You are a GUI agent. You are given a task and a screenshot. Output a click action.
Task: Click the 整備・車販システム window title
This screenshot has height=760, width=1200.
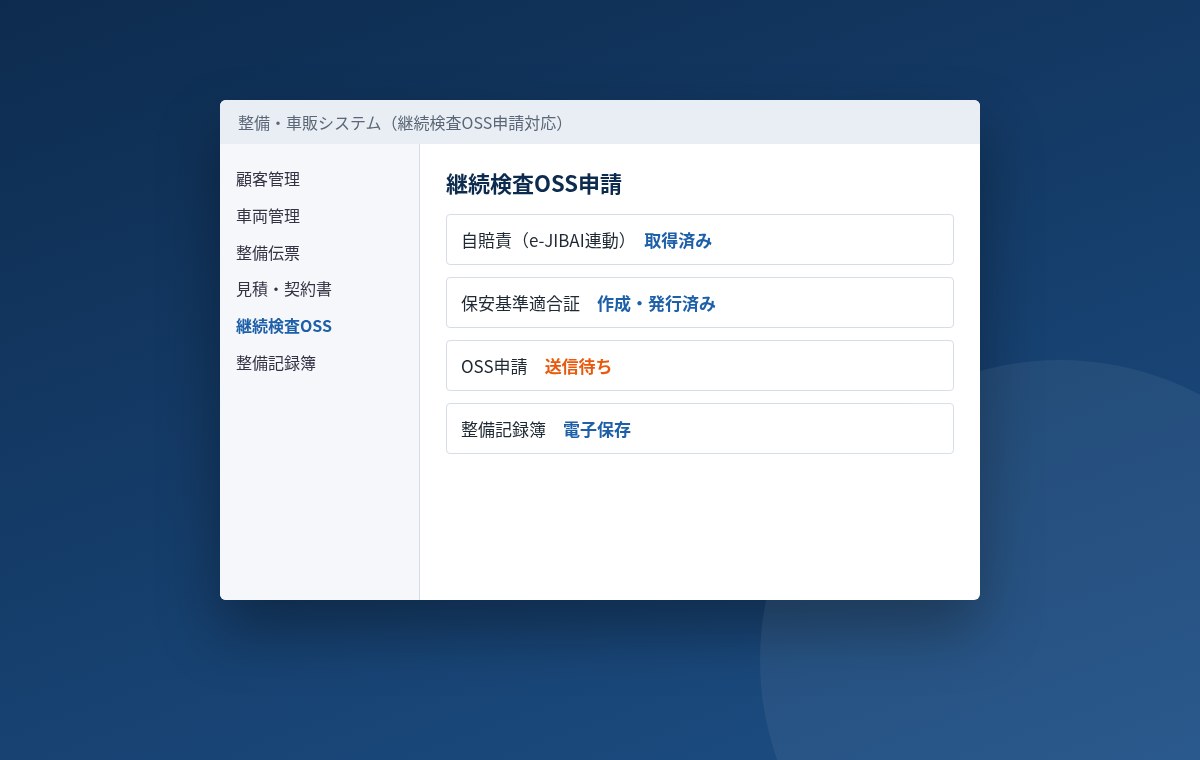click(x=404, y=123)
